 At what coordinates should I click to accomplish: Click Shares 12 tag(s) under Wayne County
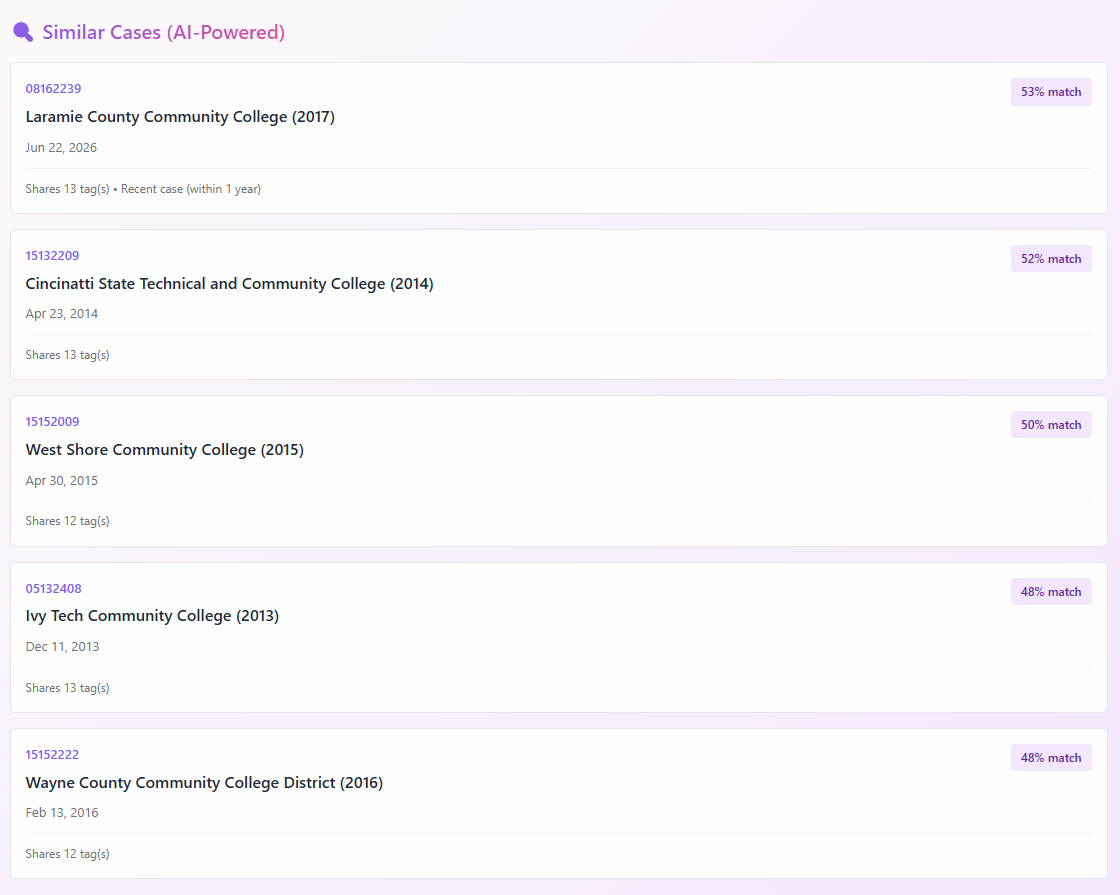click(x=68, y=854)
